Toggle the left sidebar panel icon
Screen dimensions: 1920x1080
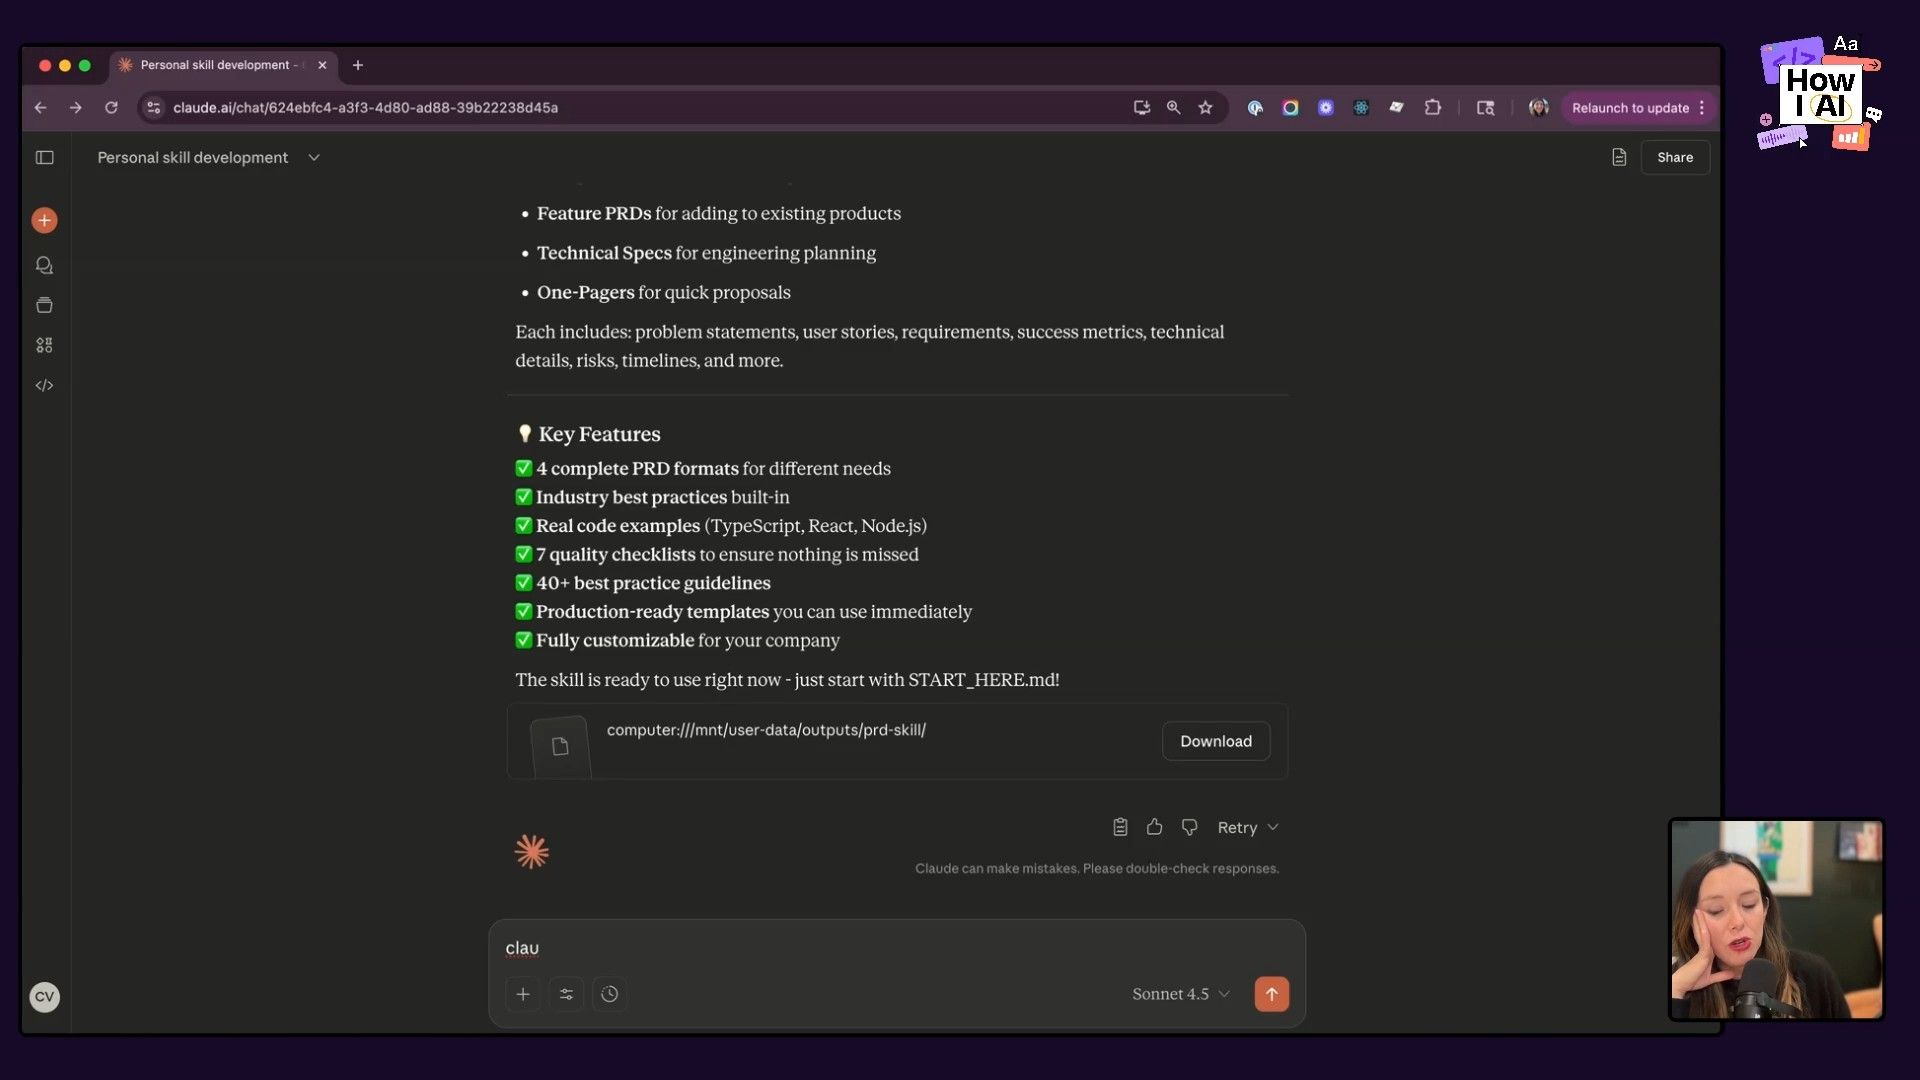click(x=44, y=157)
